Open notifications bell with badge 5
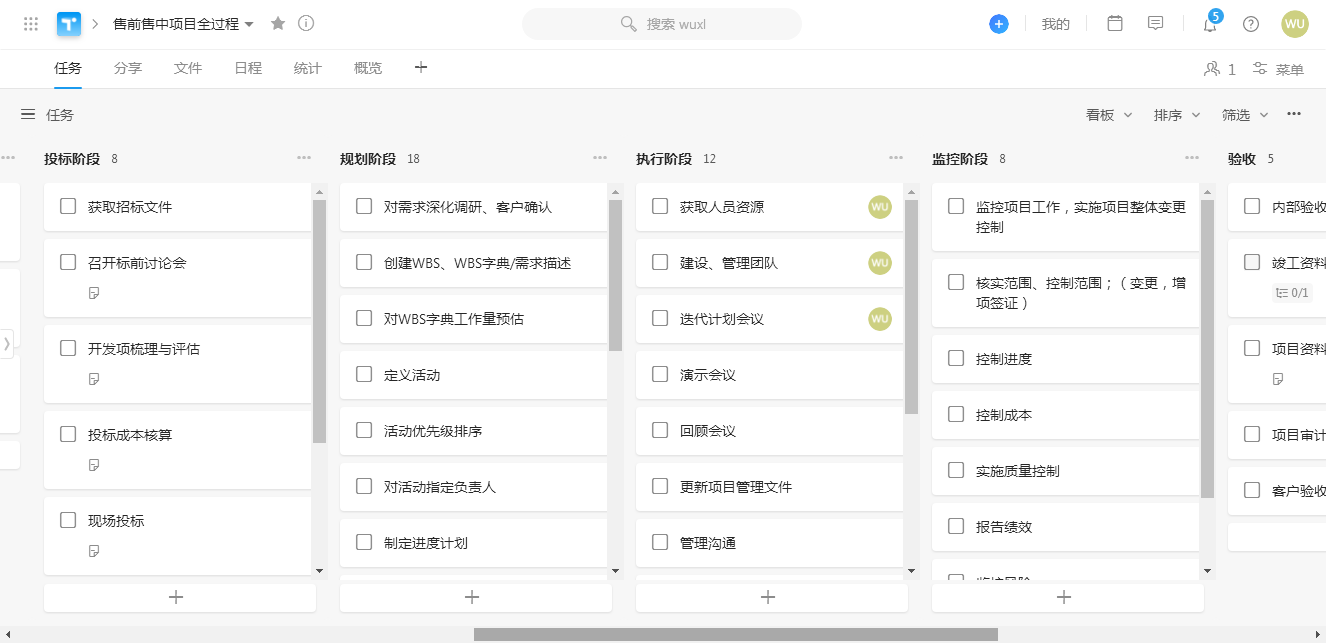 (x=1210, y=22)
